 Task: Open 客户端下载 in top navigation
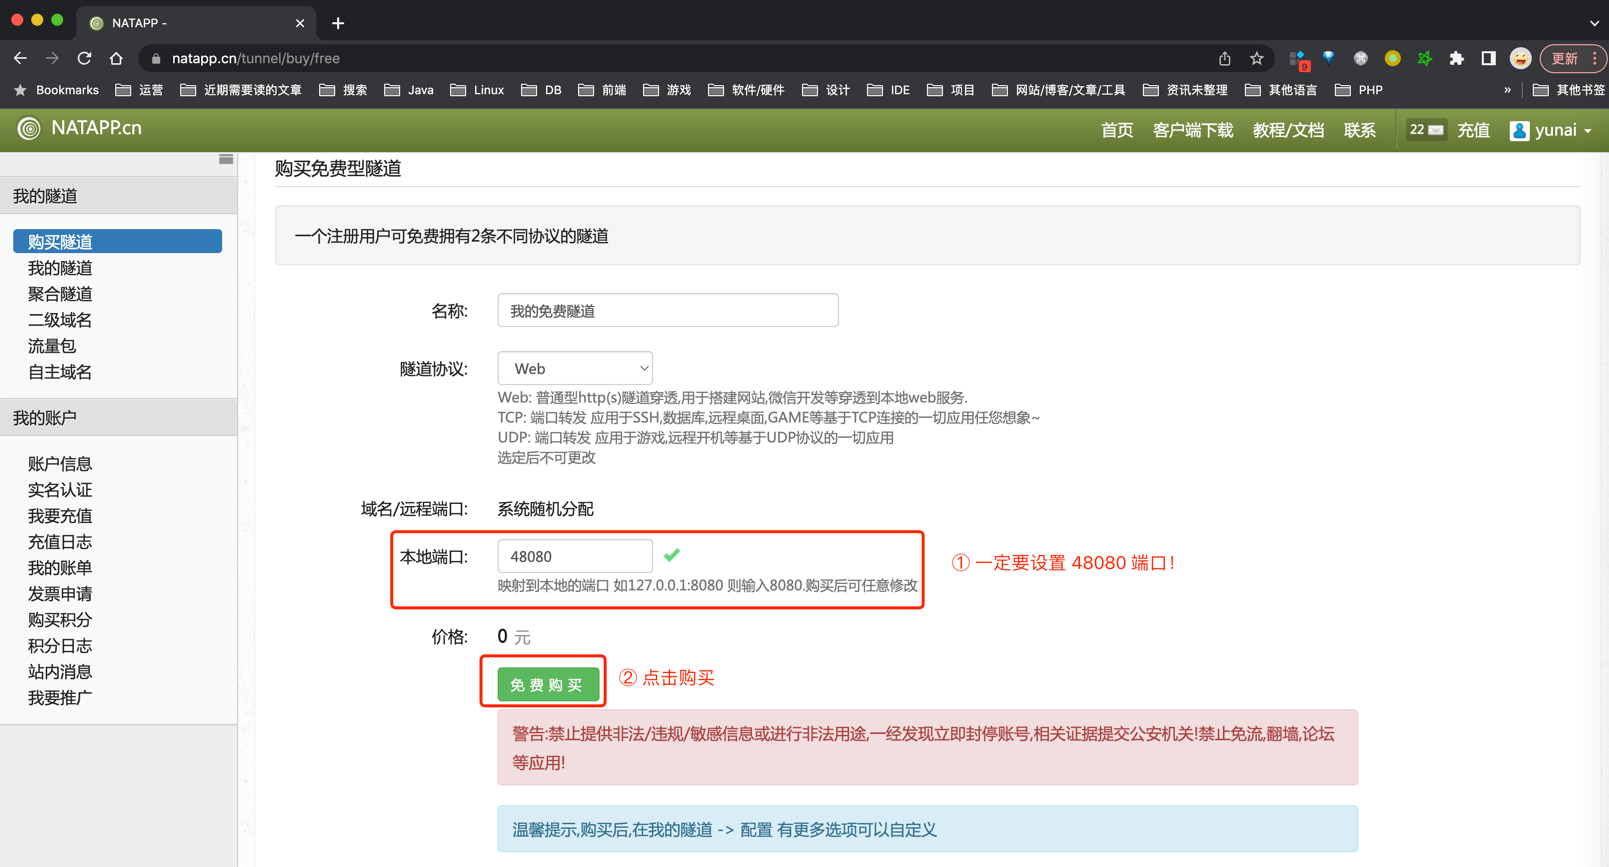click(1192, 130)
